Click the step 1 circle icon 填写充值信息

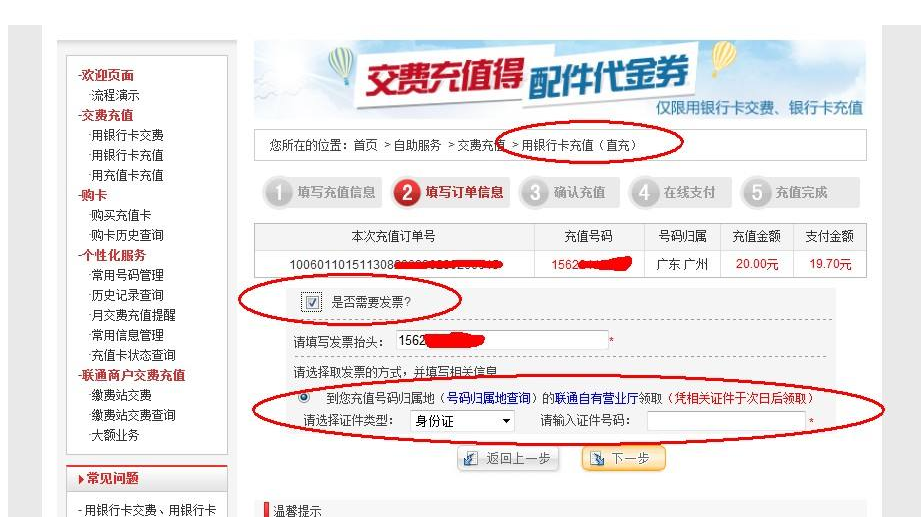(x=278, y=192)
